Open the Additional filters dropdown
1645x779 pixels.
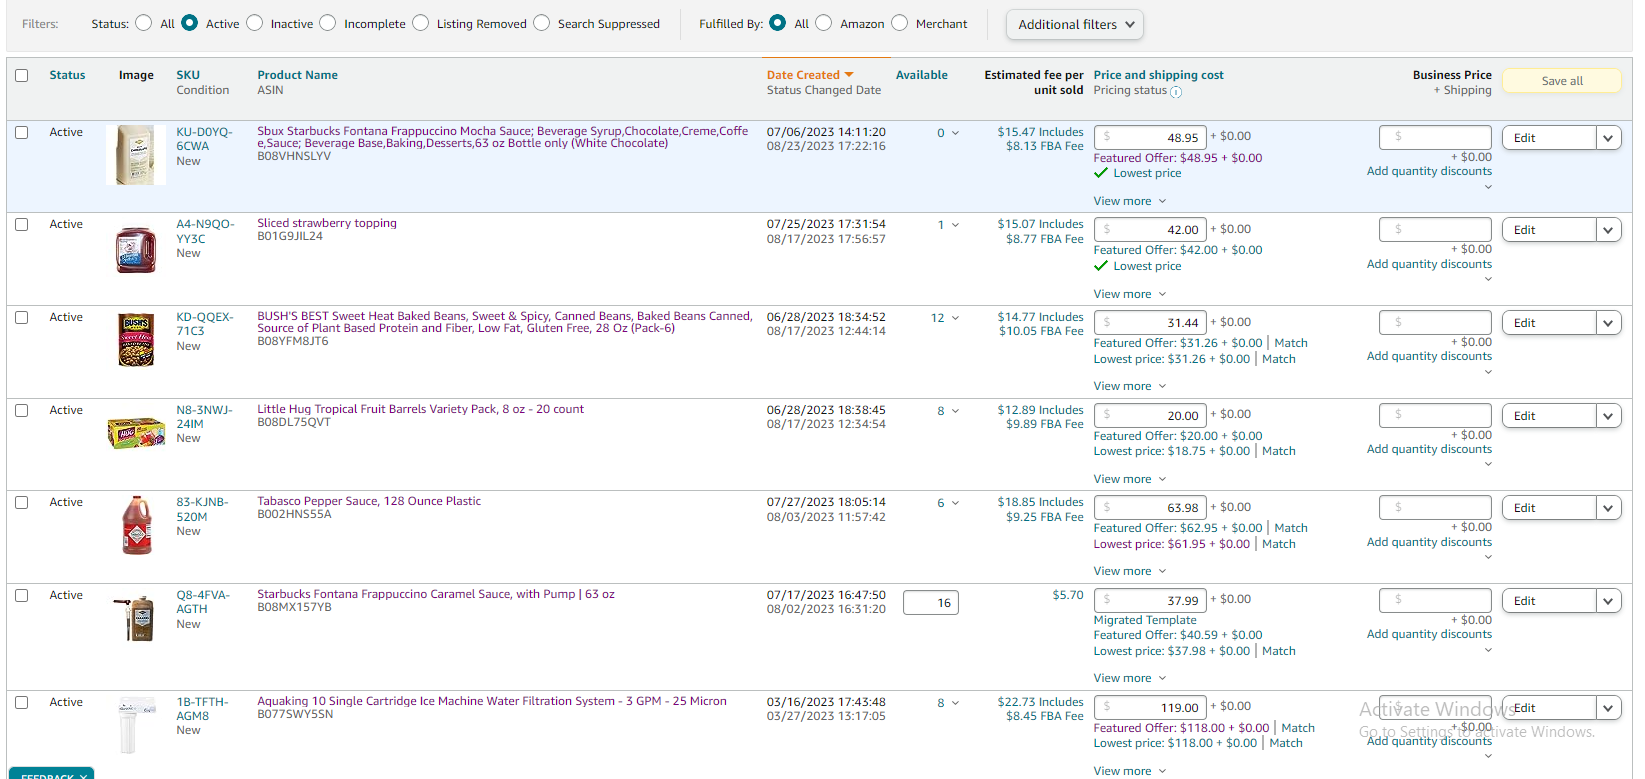click(x=1075, y=24)
